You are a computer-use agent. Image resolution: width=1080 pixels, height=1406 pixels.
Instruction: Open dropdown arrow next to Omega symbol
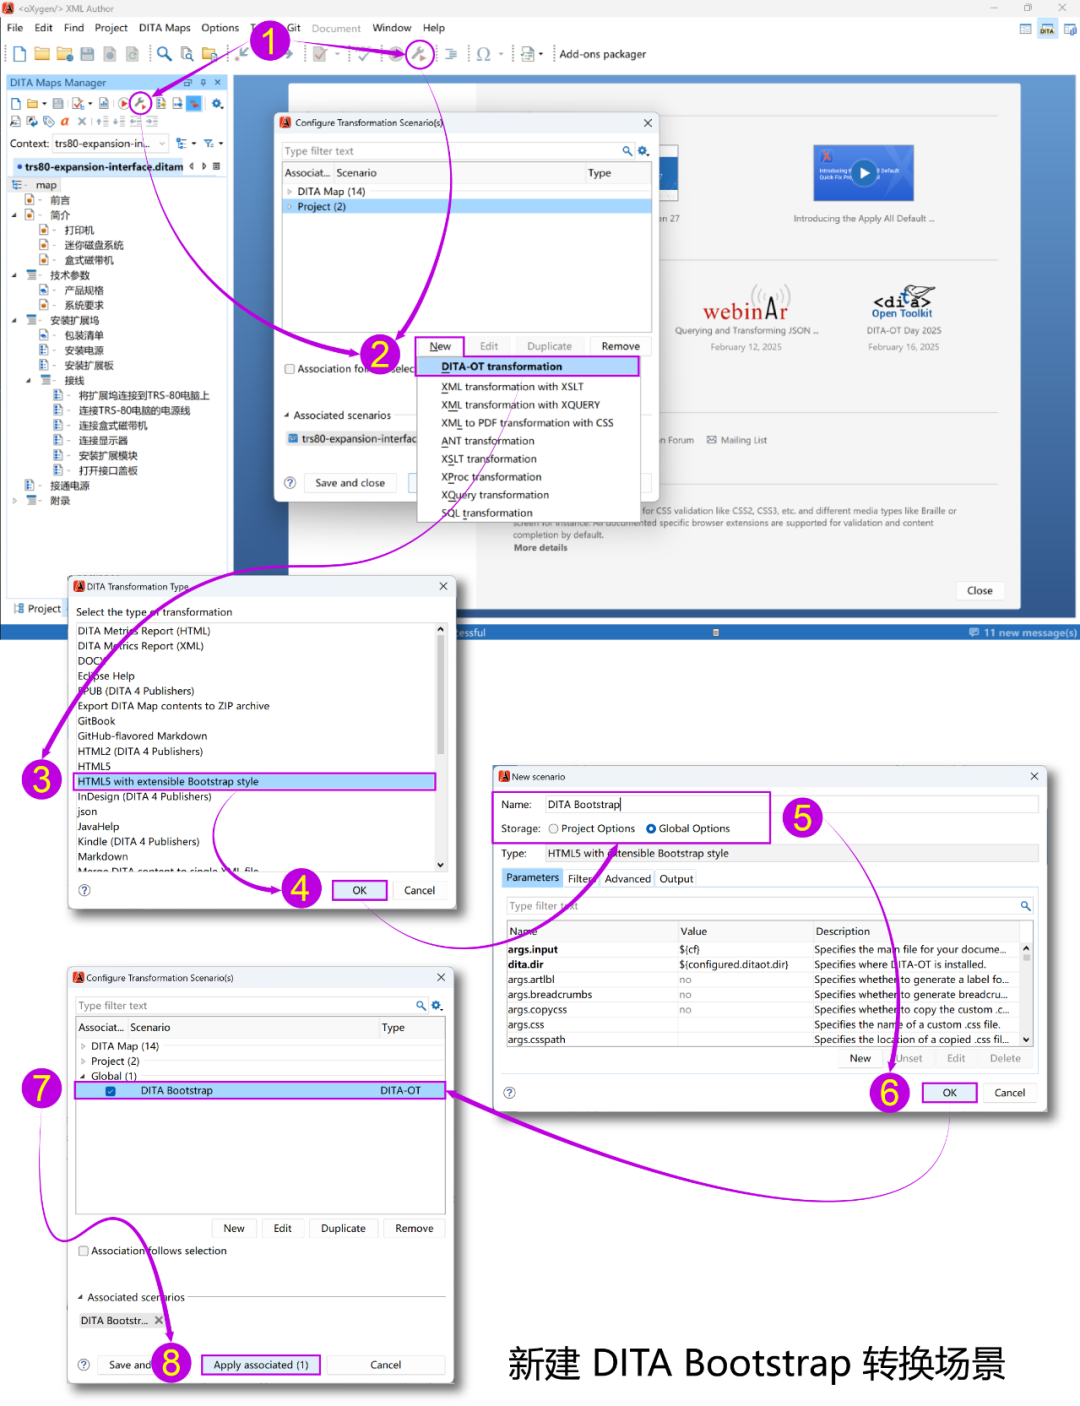pyautogui.click(x=501, y=54)
